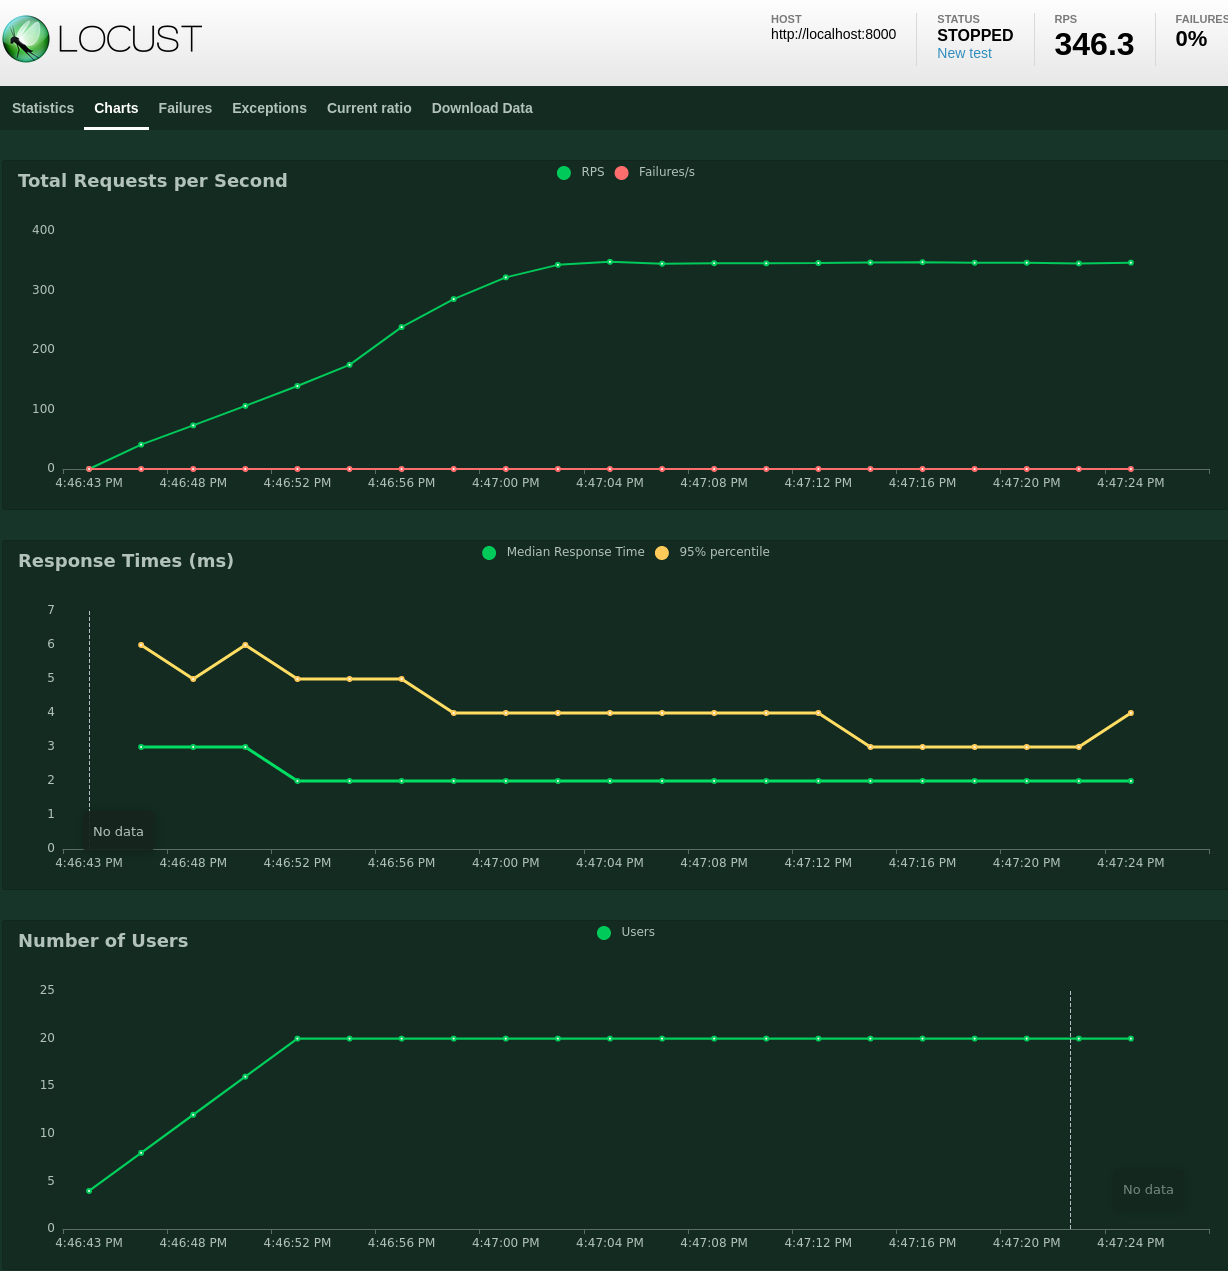
Task: Toggle the Users legend series
Action: click(626, 932)
